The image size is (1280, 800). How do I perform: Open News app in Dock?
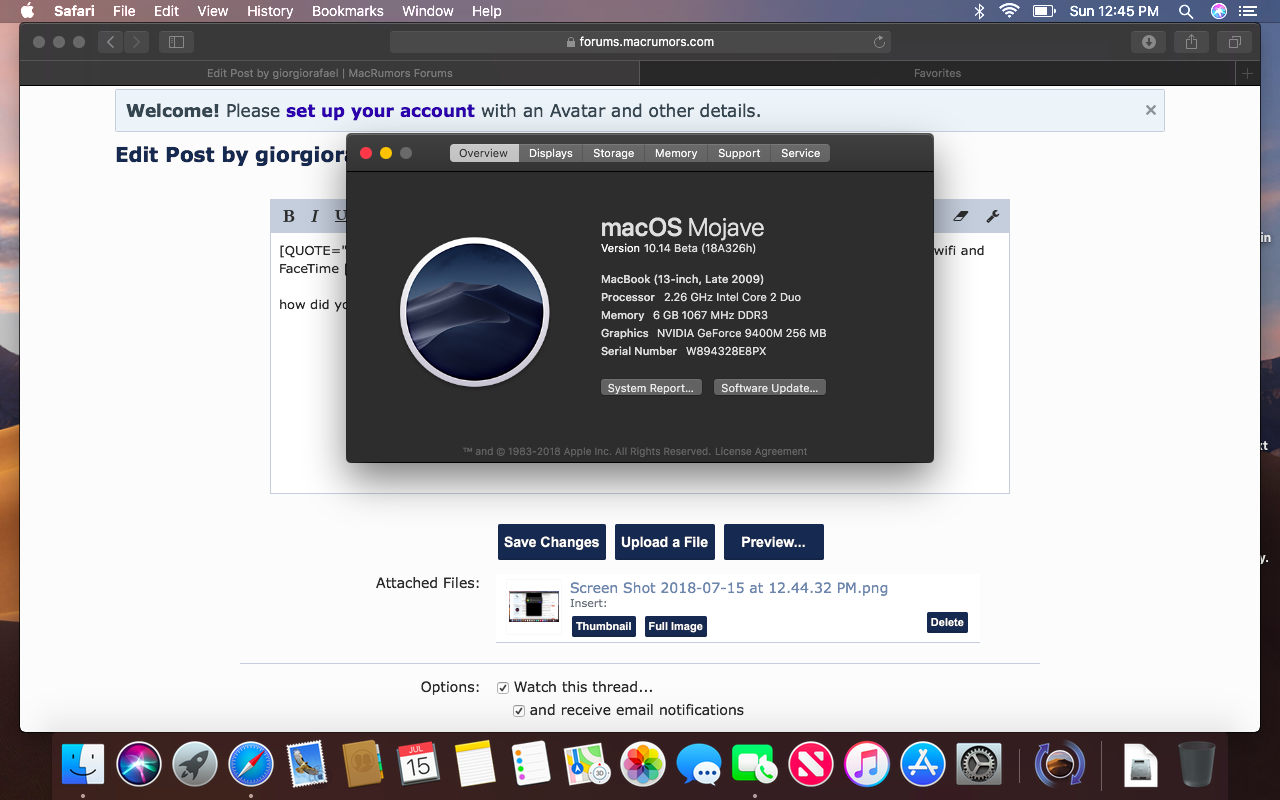coord(811,765)
